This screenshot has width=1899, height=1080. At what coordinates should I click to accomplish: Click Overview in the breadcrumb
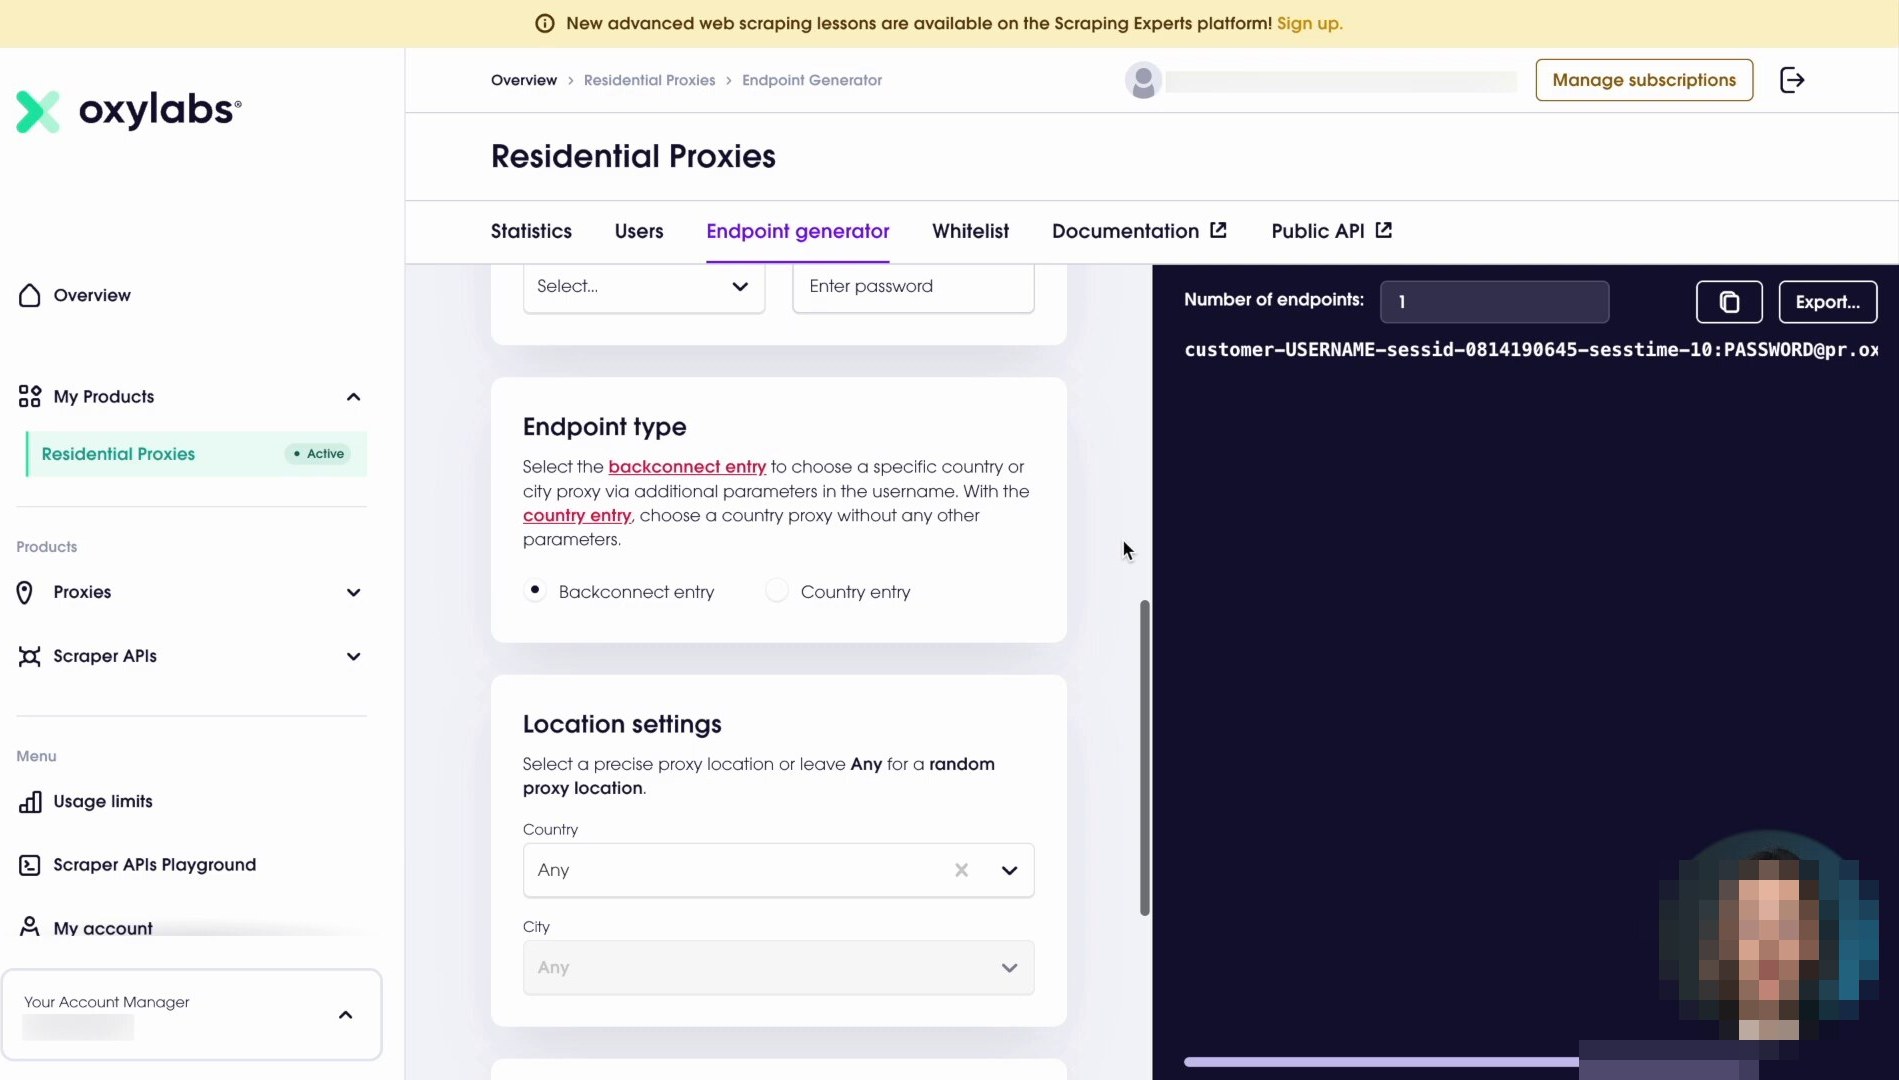524,80
